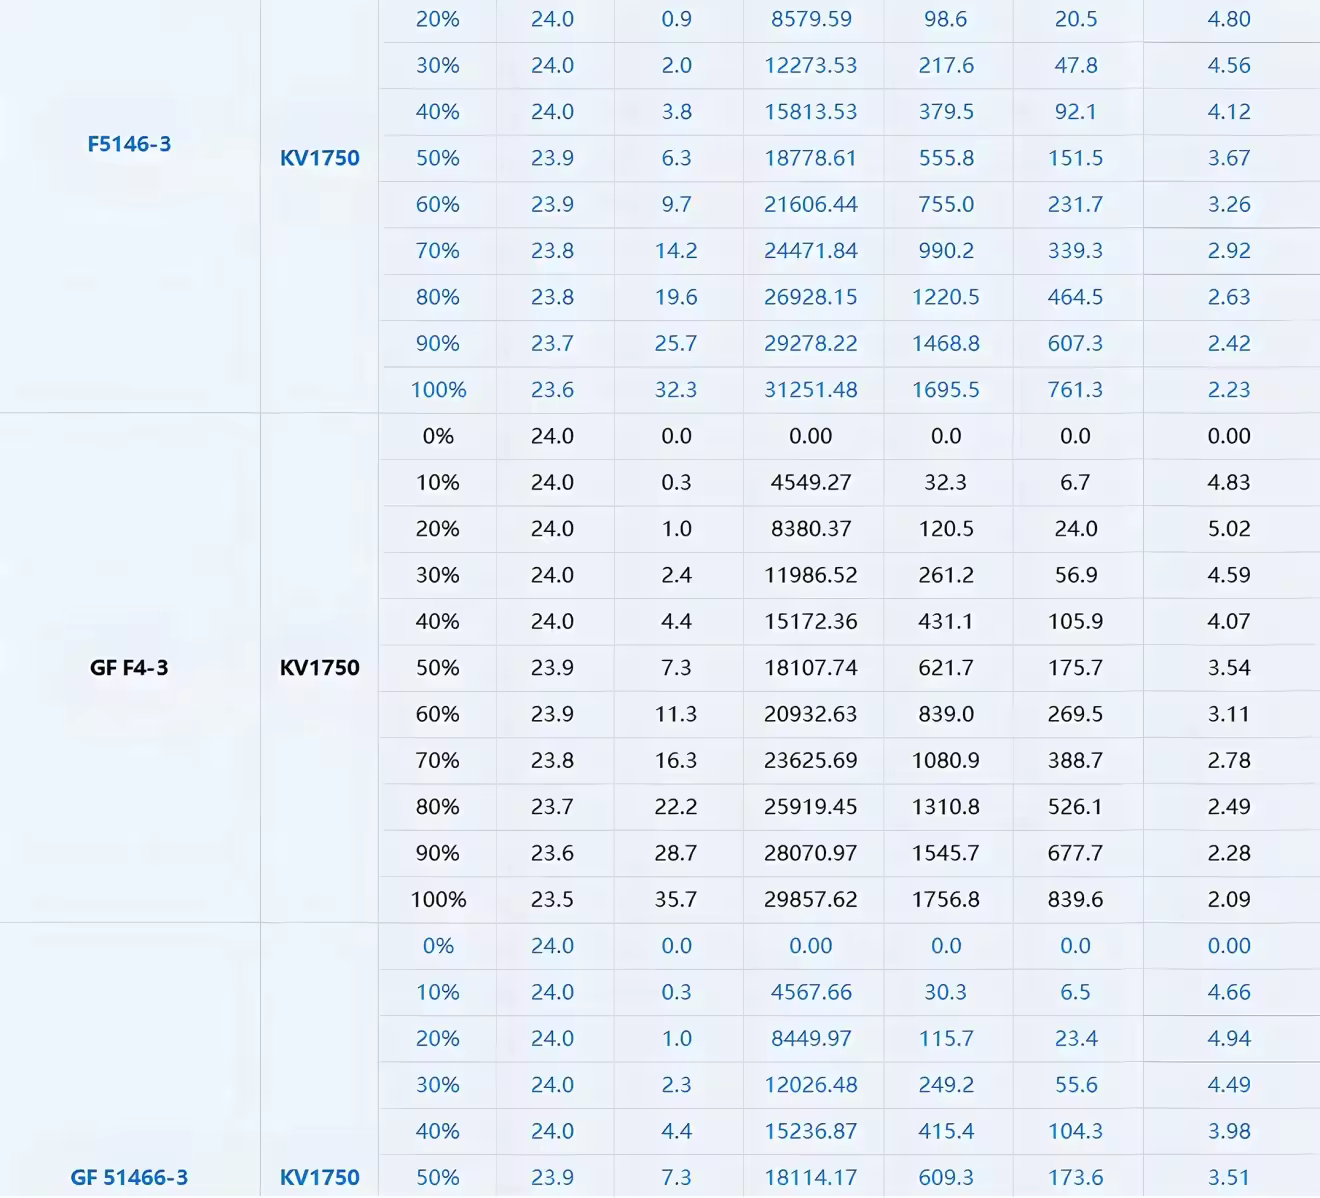Click the value 11986.52
This screenshot has height=1198, width=1320.
(x=811, y=575)
